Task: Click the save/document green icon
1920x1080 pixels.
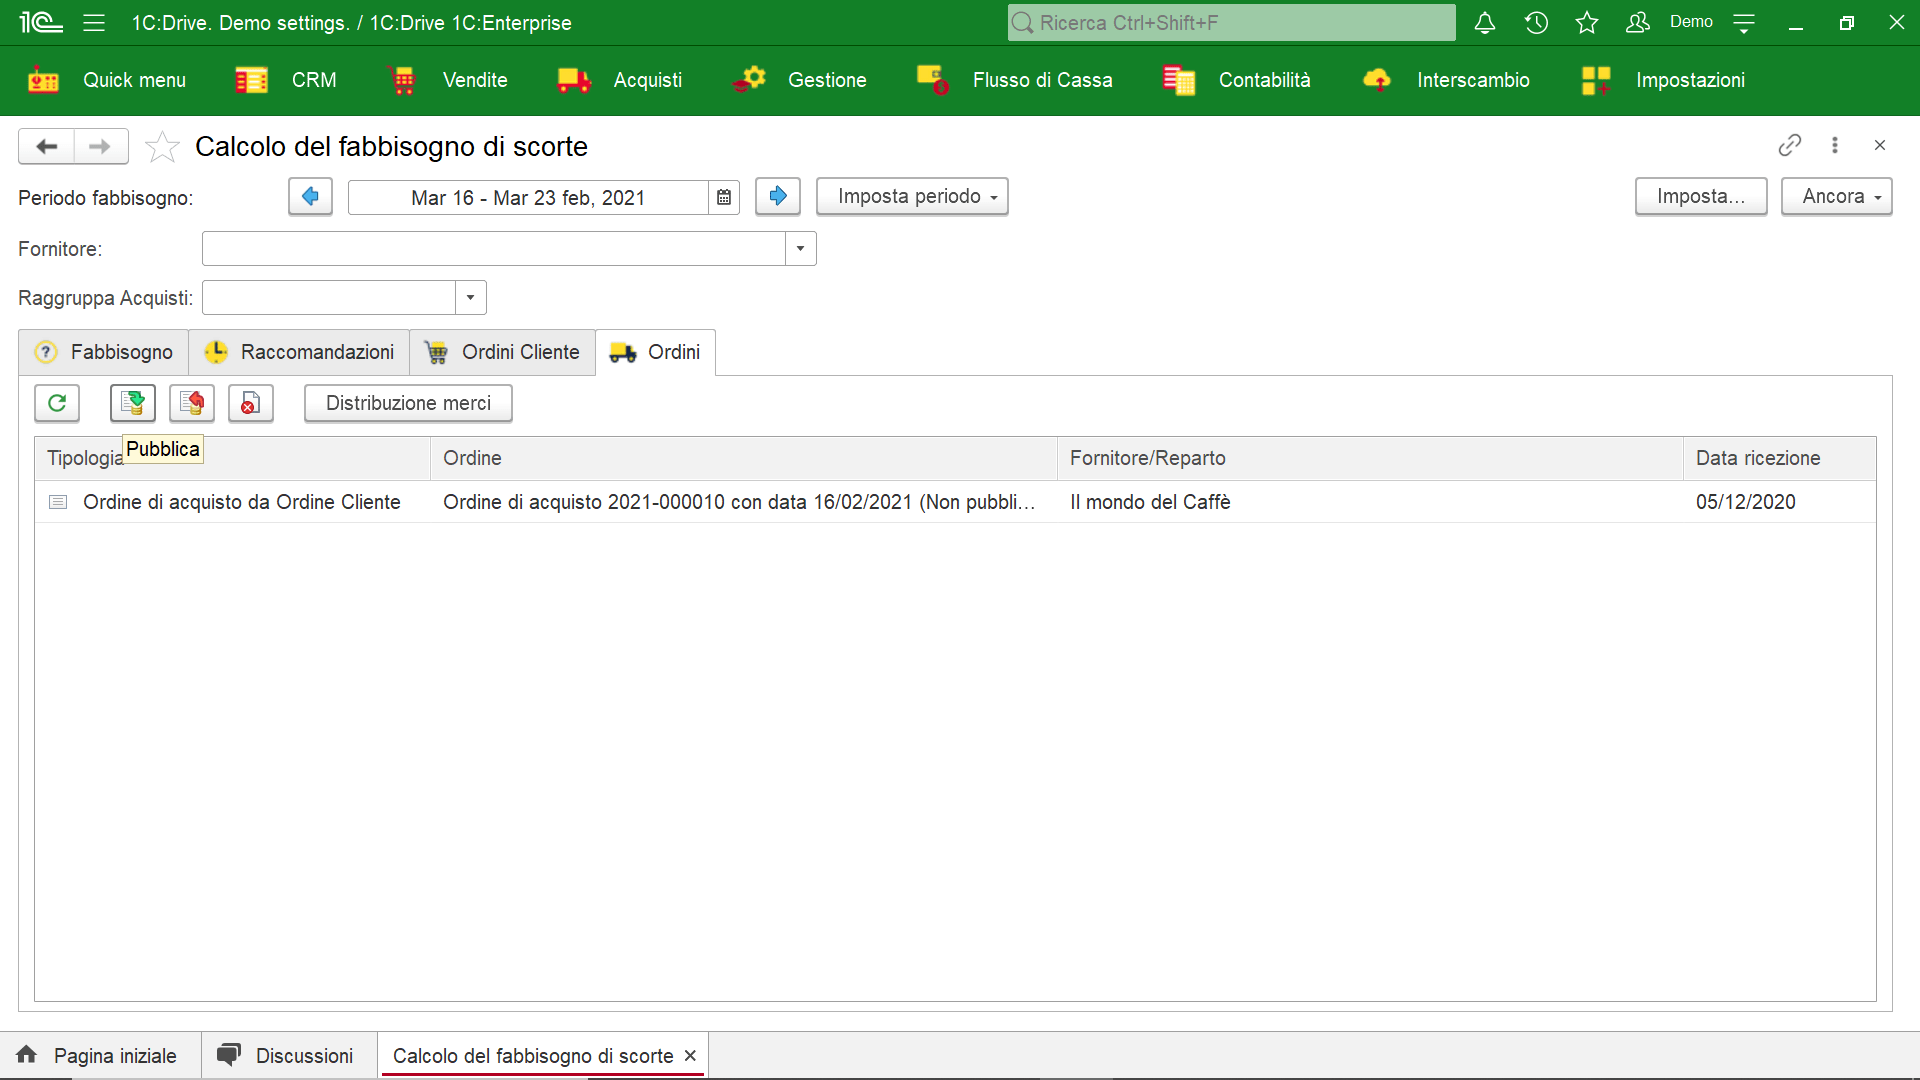Action: (x=131, y=404)
